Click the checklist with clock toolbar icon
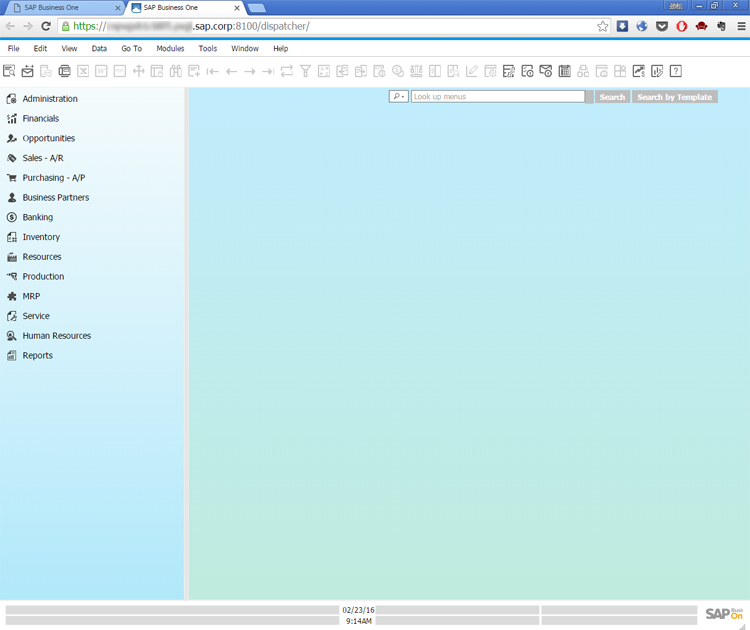 point(527,71)
